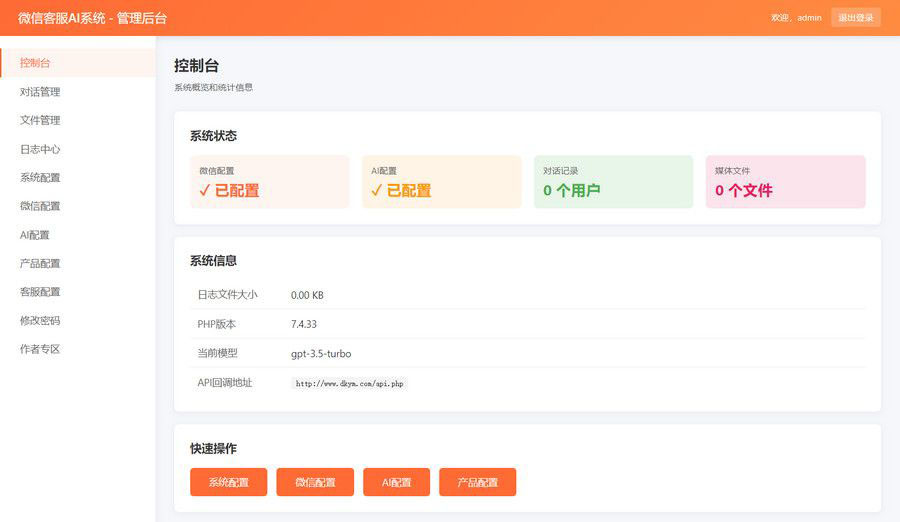The width and height of the screenshot is (900, 522).
Task: Open 控制台 in the sidebar
Action: 36,63
